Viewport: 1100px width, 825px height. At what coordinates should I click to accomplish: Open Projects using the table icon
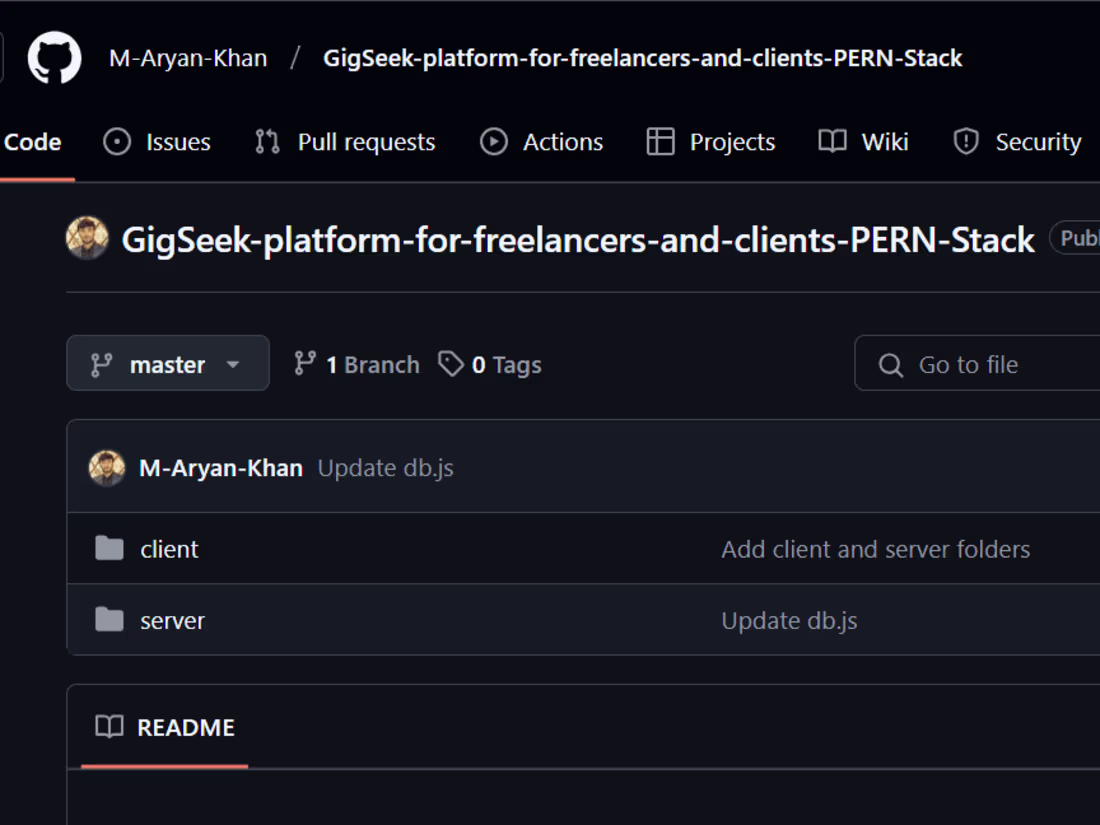point(660,141)
